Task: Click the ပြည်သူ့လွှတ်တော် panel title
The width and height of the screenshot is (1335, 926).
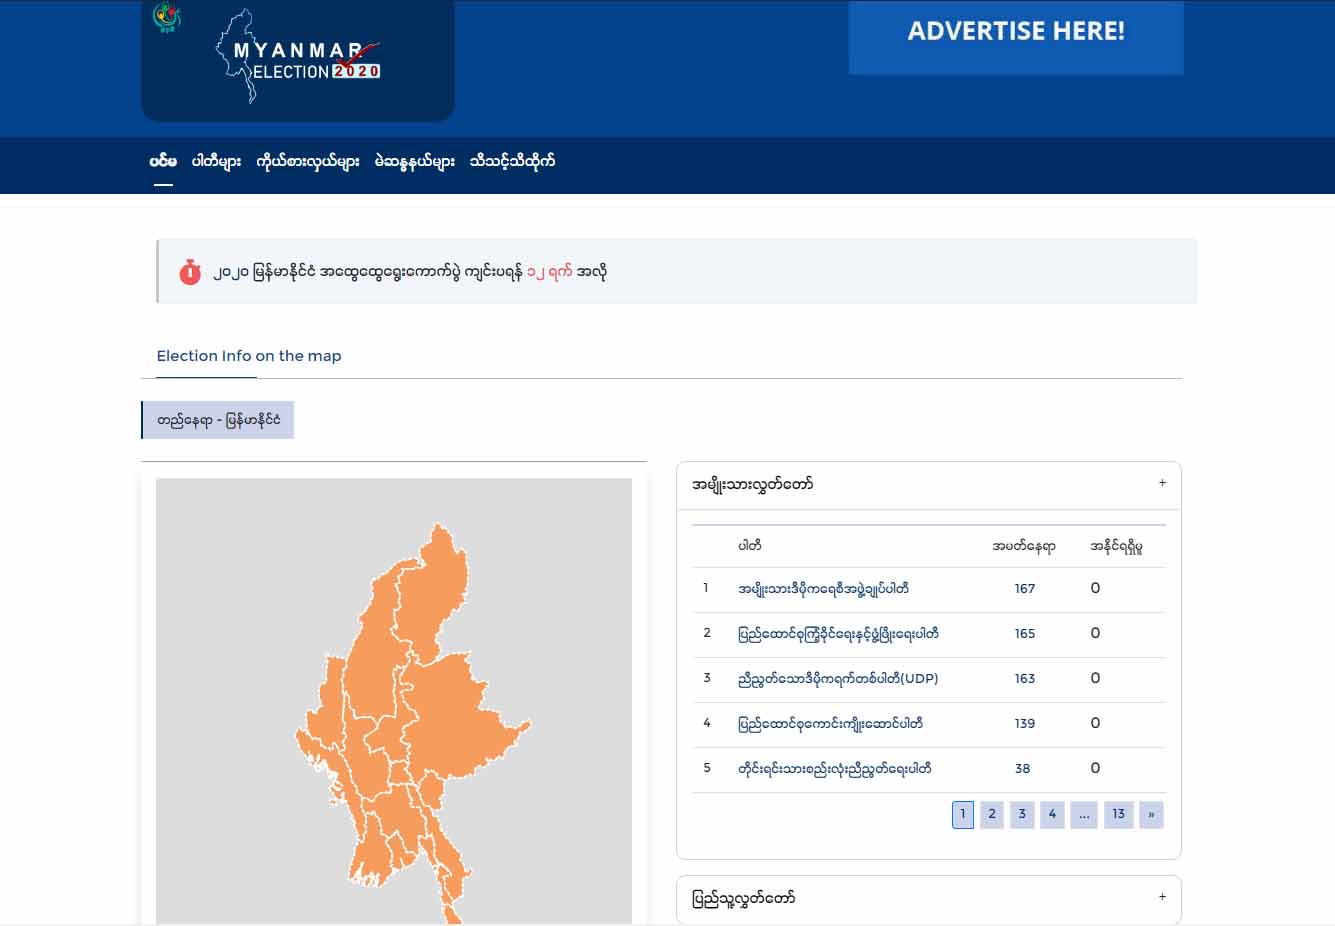Action: [744, 898]
